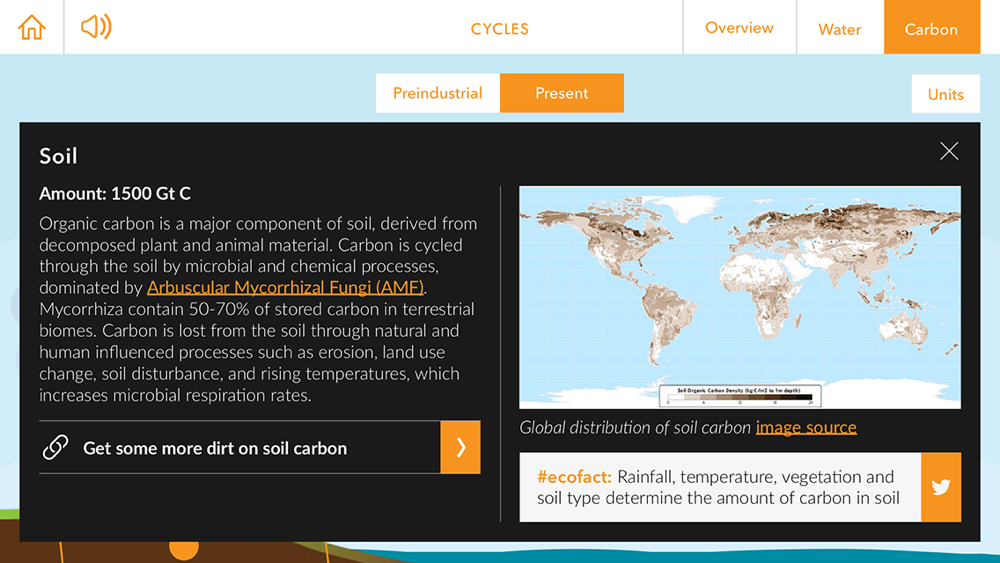This screenshot has width=1000, height=563.
Task: Open the orange chevron arrow button
Action: click(460, 447)
